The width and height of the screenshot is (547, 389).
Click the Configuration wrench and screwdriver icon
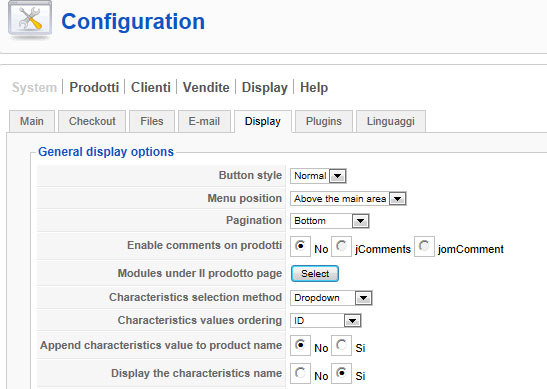(30, 20)
